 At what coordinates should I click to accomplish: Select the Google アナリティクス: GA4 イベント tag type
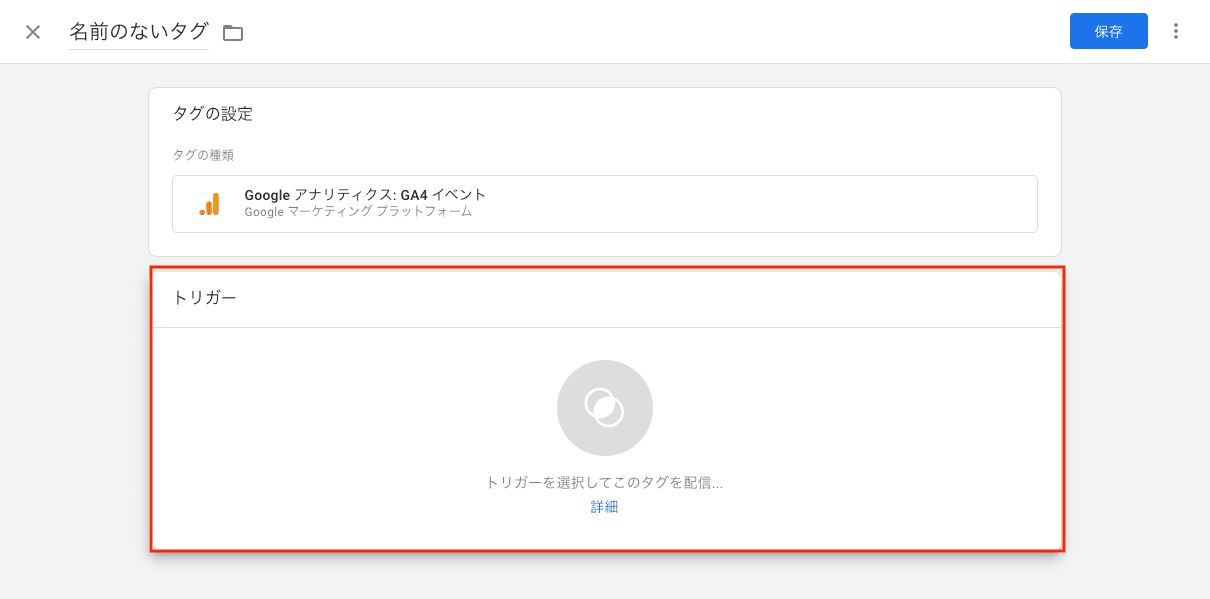click(604, 204)
